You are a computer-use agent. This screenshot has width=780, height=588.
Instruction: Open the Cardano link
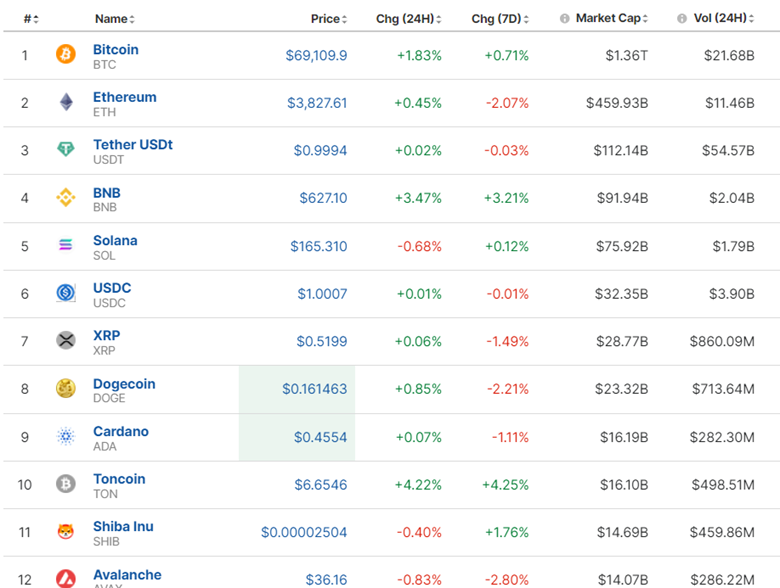121,431
